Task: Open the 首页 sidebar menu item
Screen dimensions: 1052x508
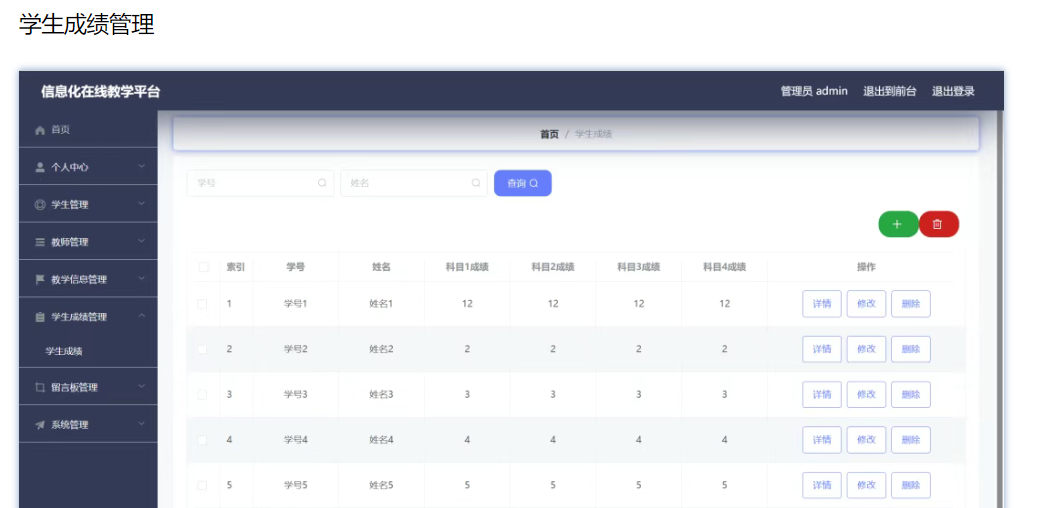Action: (89, 130)
